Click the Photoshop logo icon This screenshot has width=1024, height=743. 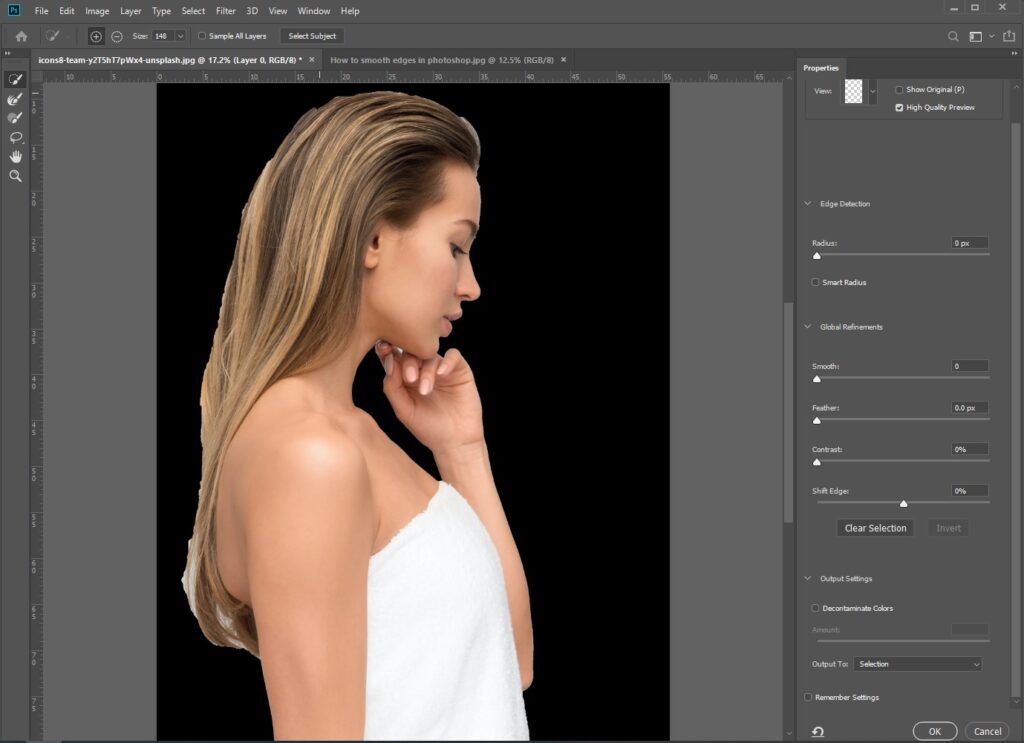click(x=14, y=10)
